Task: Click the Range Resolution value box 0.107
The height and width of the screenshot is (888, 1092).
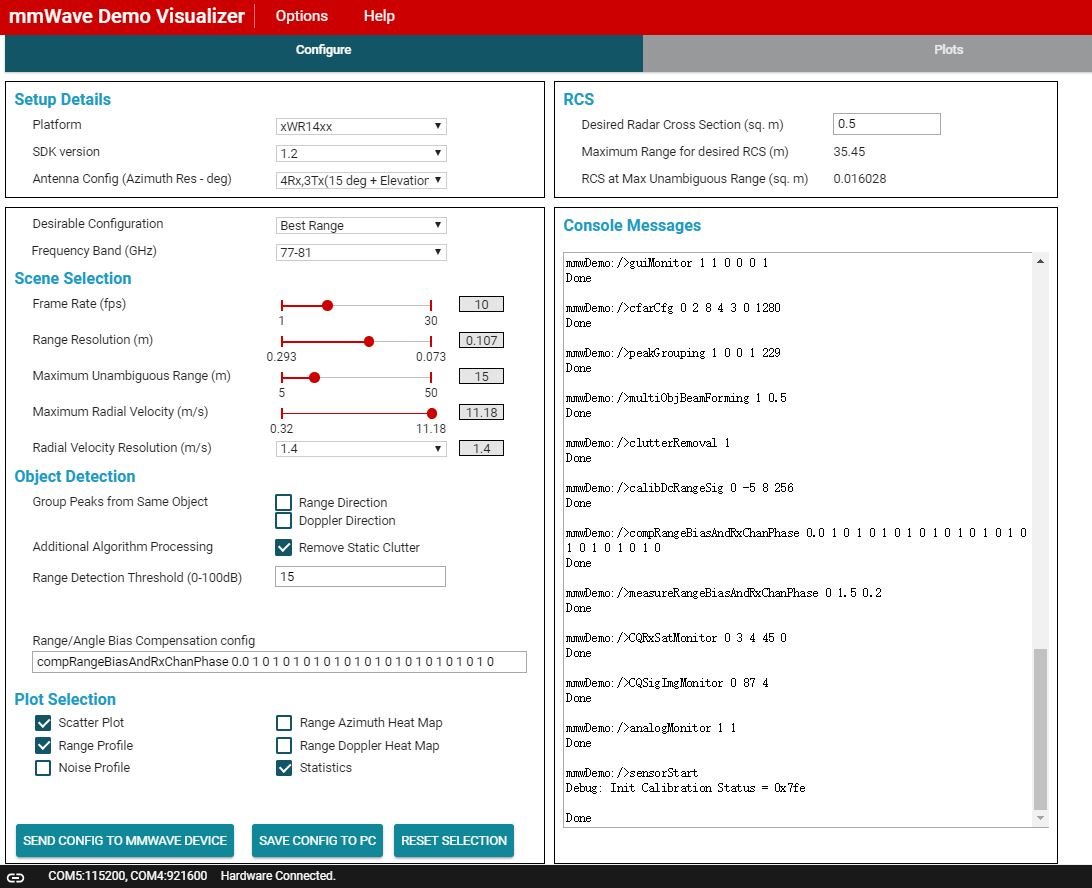Action: 481,341
